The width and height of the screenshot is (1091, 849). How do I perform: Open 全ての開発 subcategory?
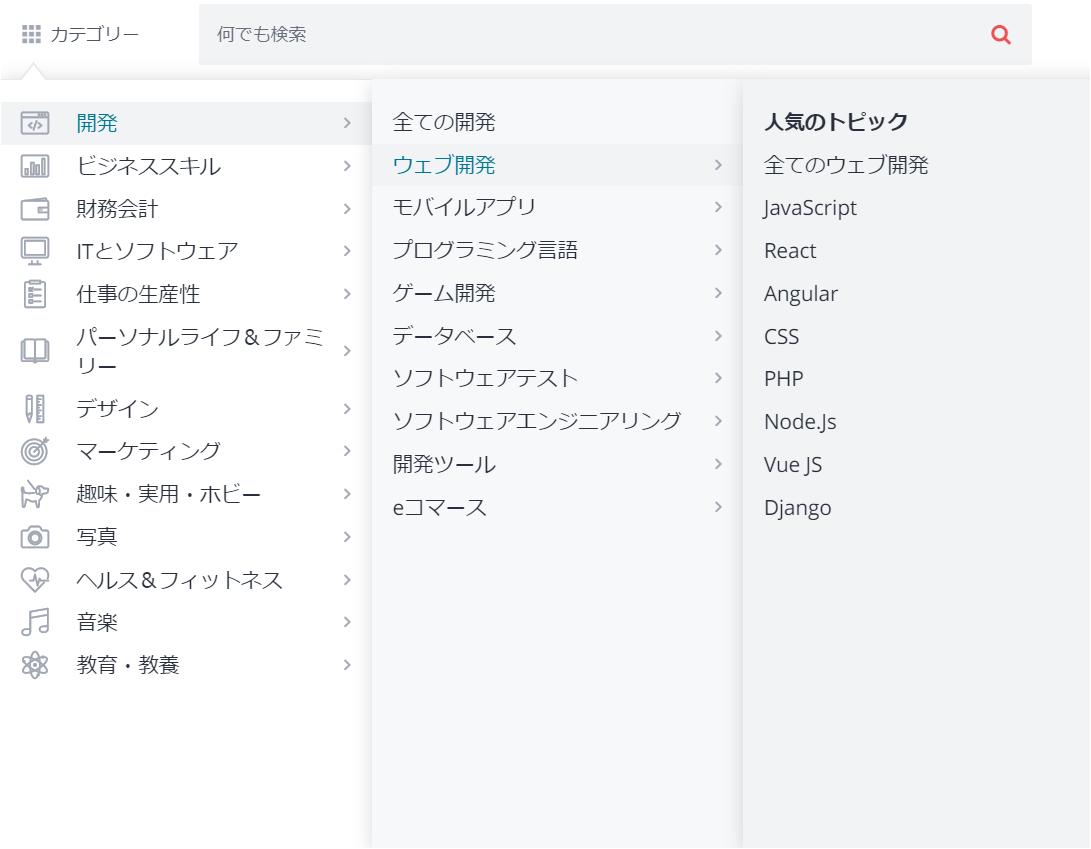point(444,122)
